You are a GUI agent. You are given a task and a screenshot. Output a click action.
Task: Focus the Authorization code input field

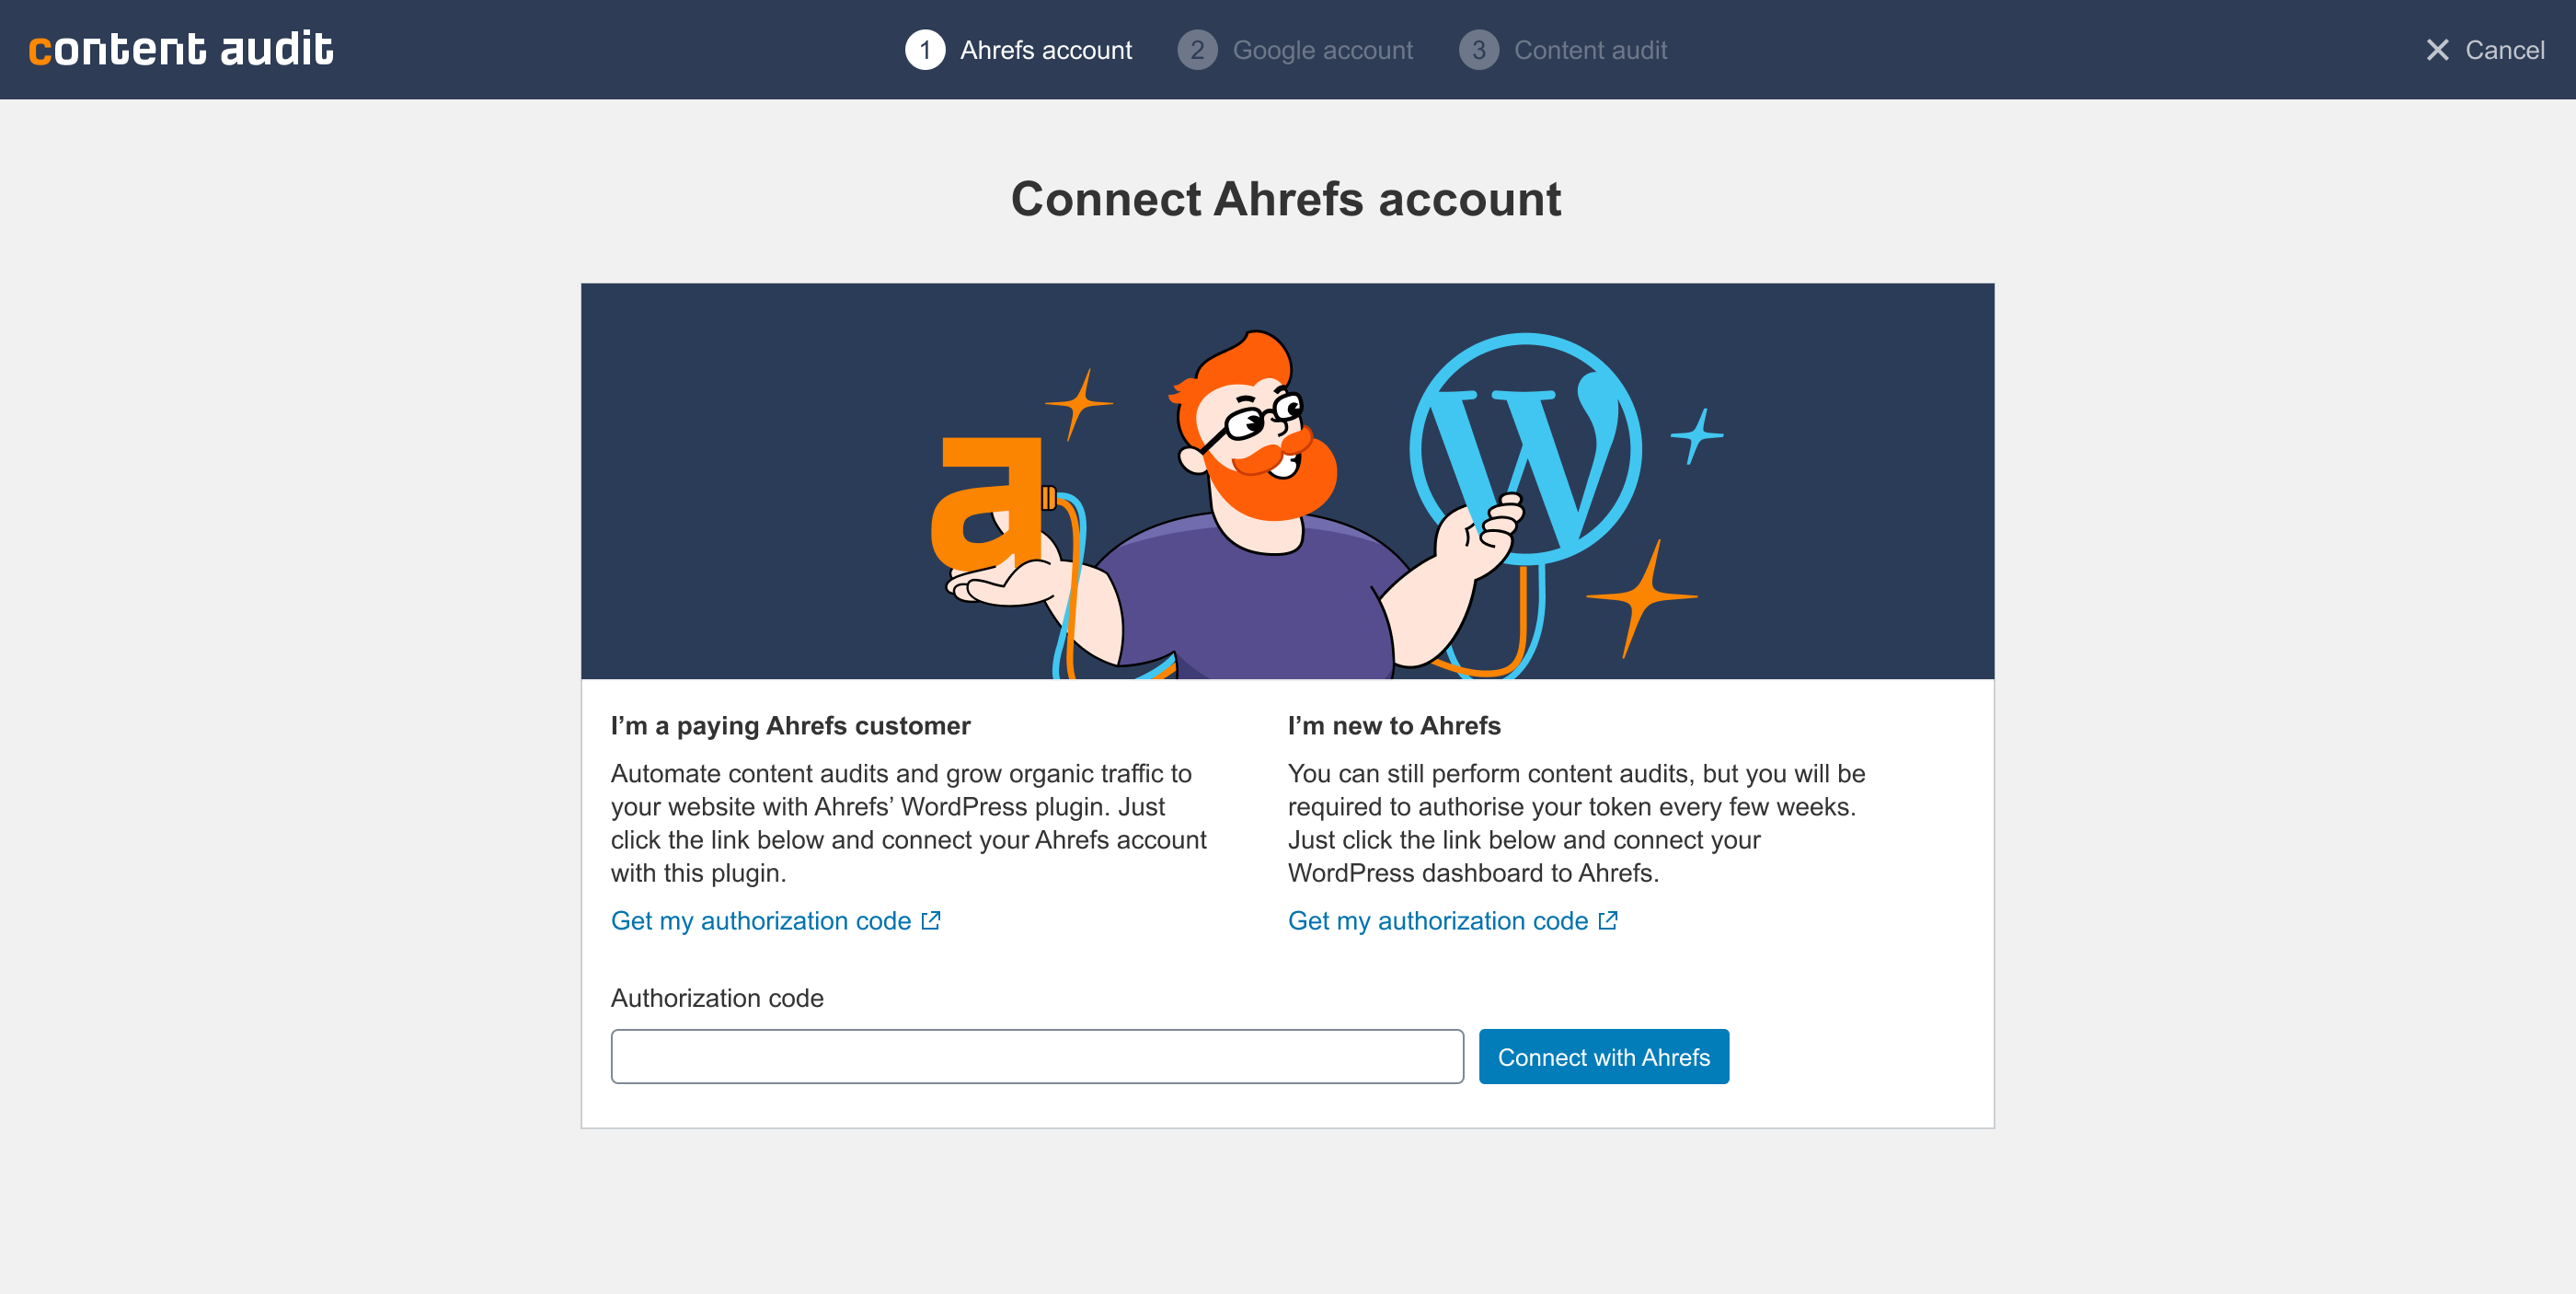[1037, 1057]
